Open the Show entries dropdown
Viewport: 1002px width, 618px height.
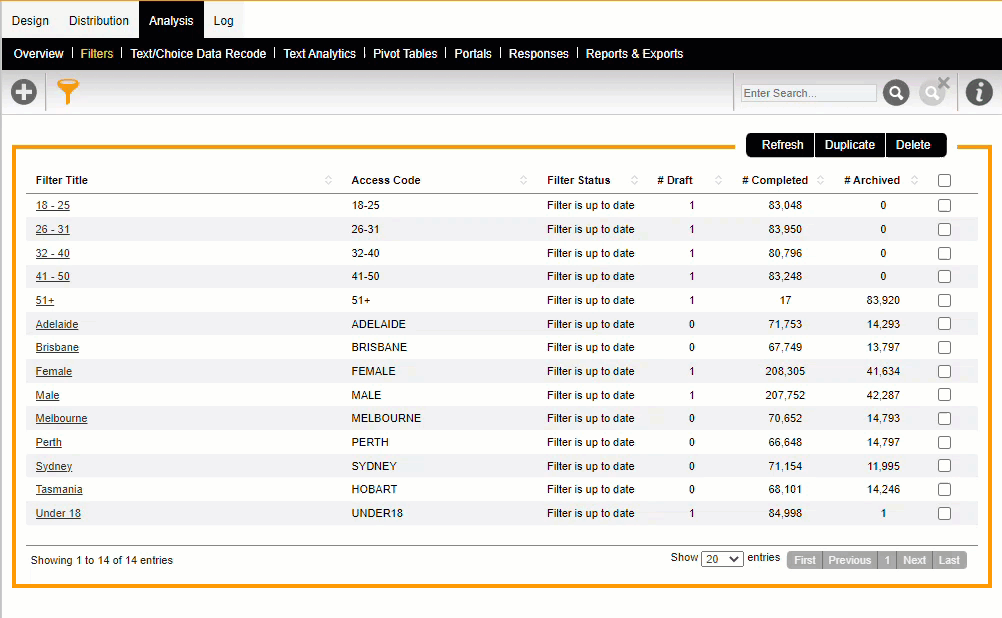(722, 559)
